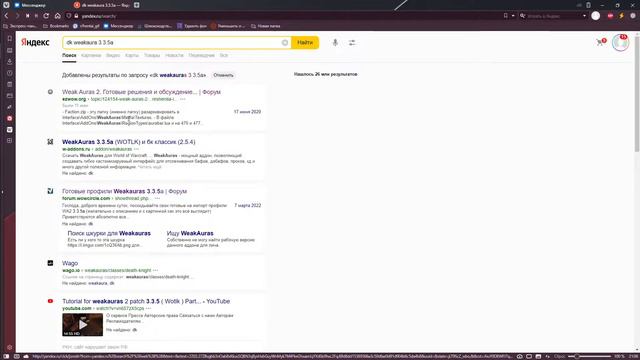Click the Отменить button next to query correction
This screenshot has width=640, height=360.
(x=223, y=75)
